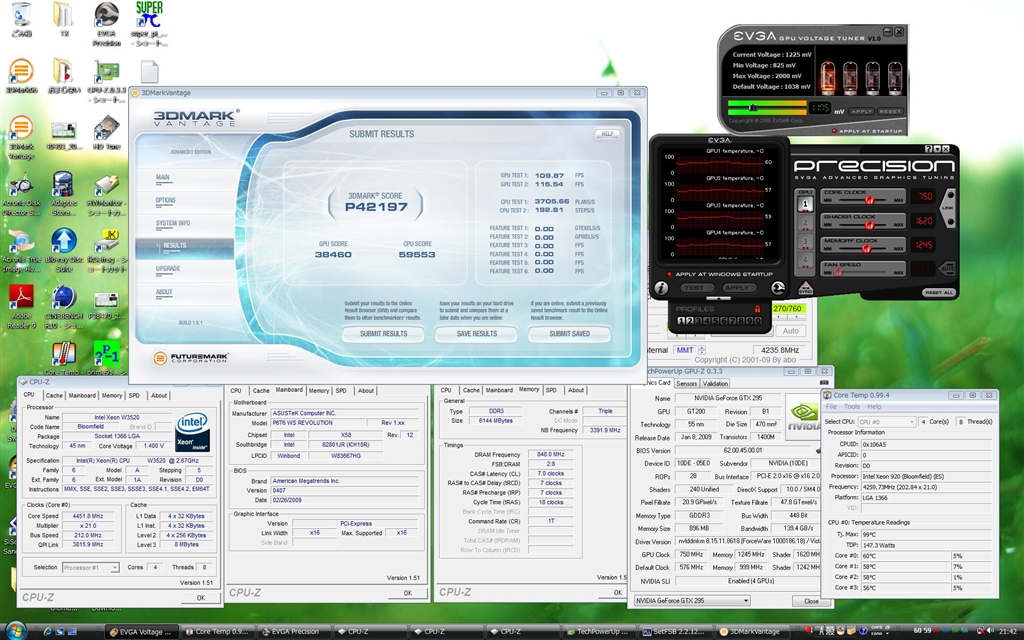Open the 3DMark Vantage desktop shortcut

point(21,127)
